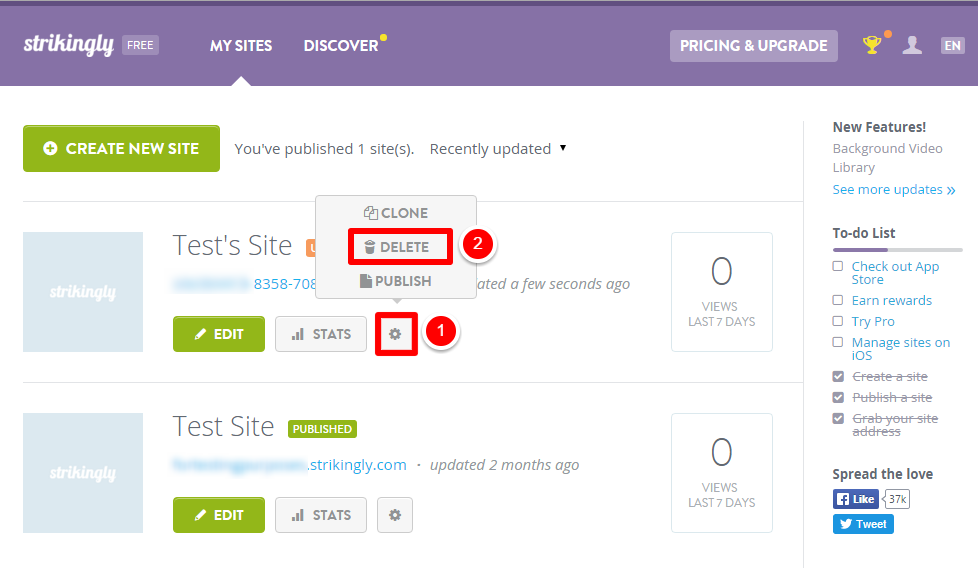This screenshot has height=568, width=978.
Task: Click the FREE plan badge
Action: click(140, 45)
